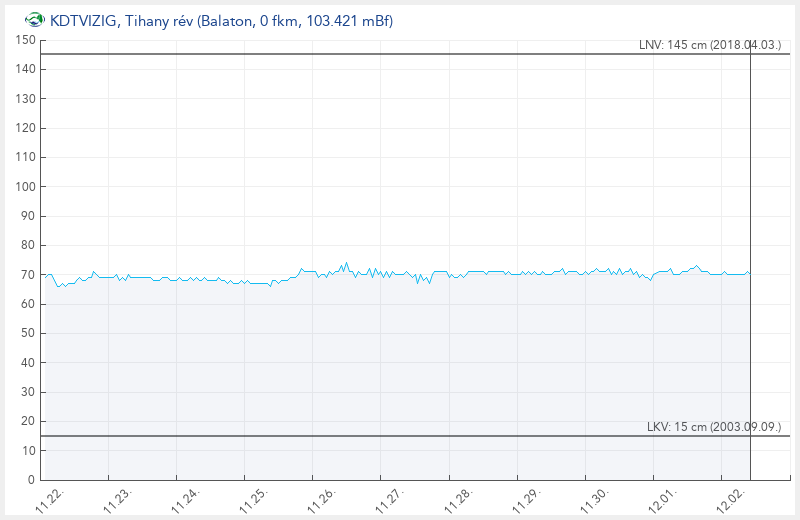Select the 70 value on the y-axis
The image size is (800, 520).
29,275
